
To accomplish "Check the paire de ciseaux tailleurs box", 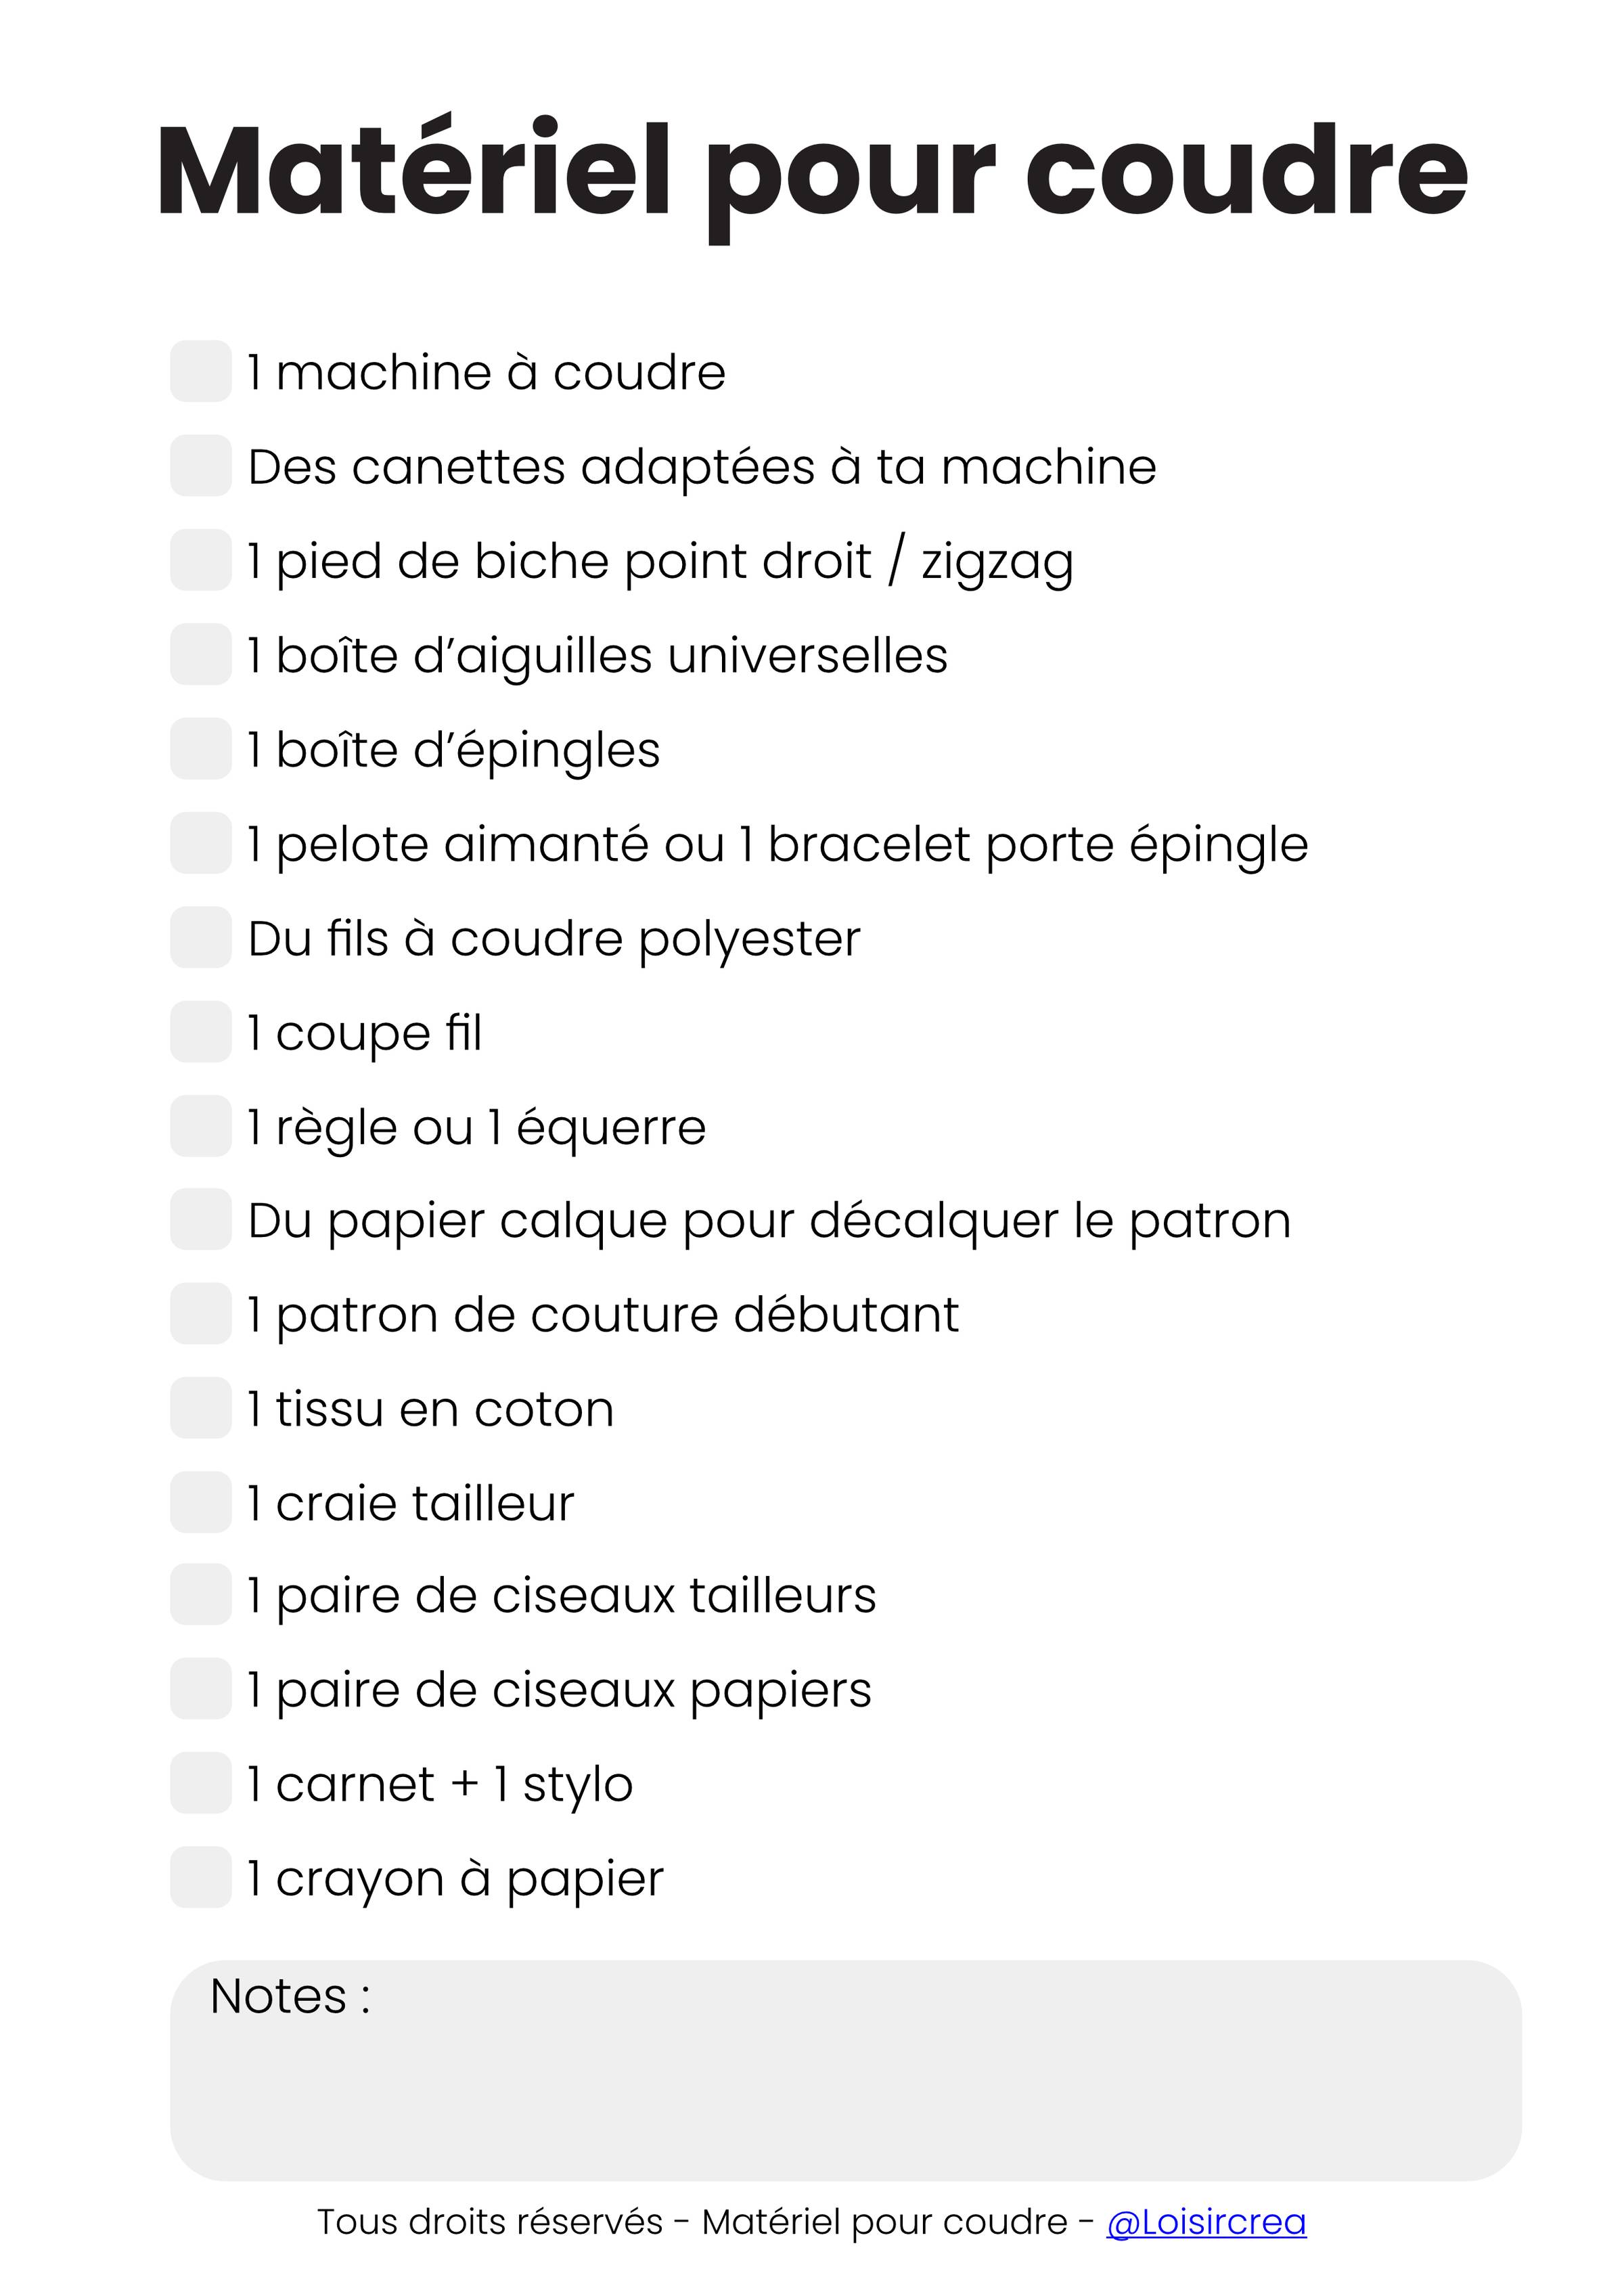I will (201, 1595).
